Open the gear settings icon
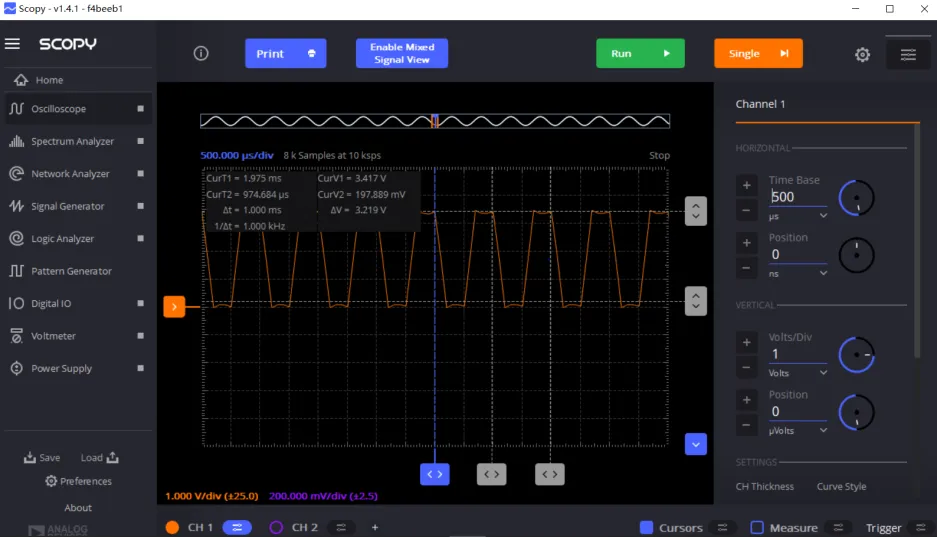The width and height of the screenshot is (937, 537). click(862, 55)
